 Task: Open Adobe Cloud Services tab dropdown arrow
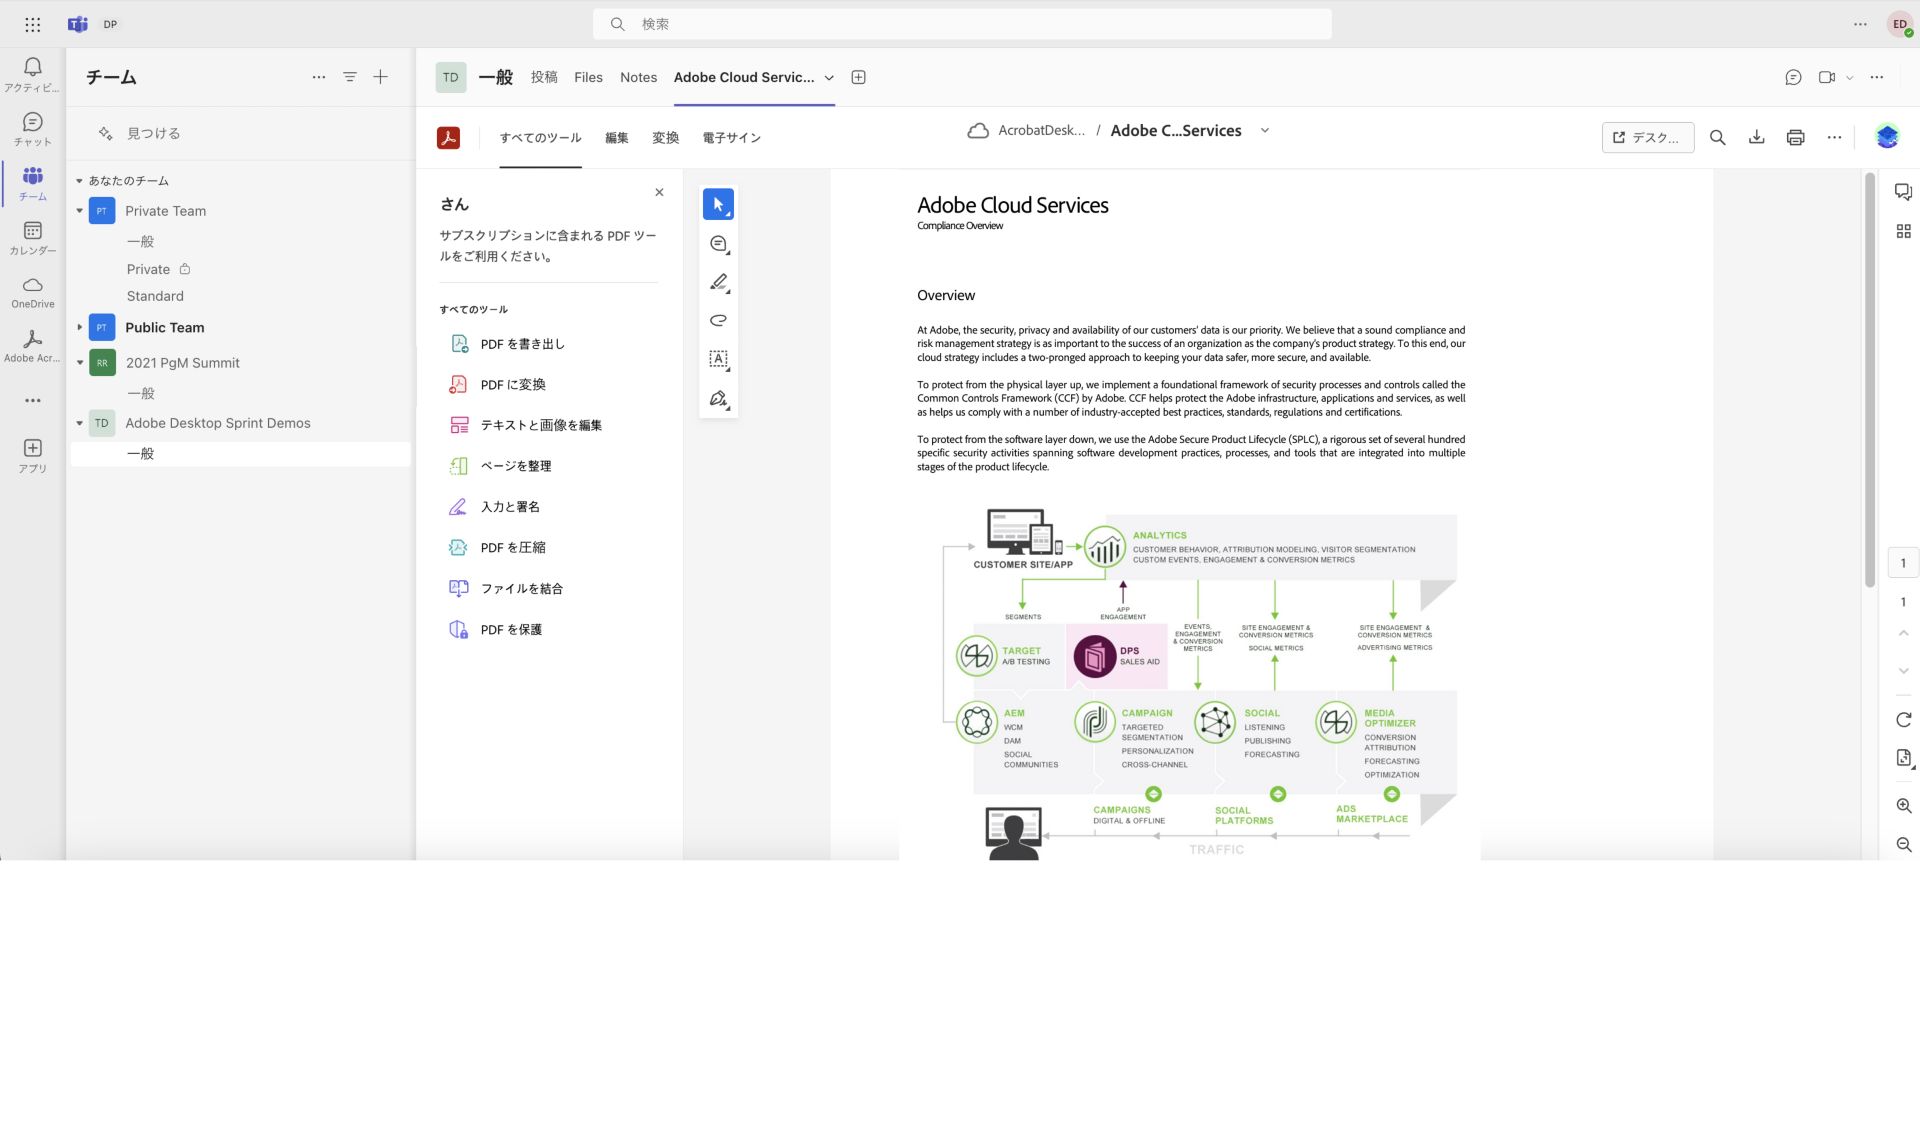[829, 78]
